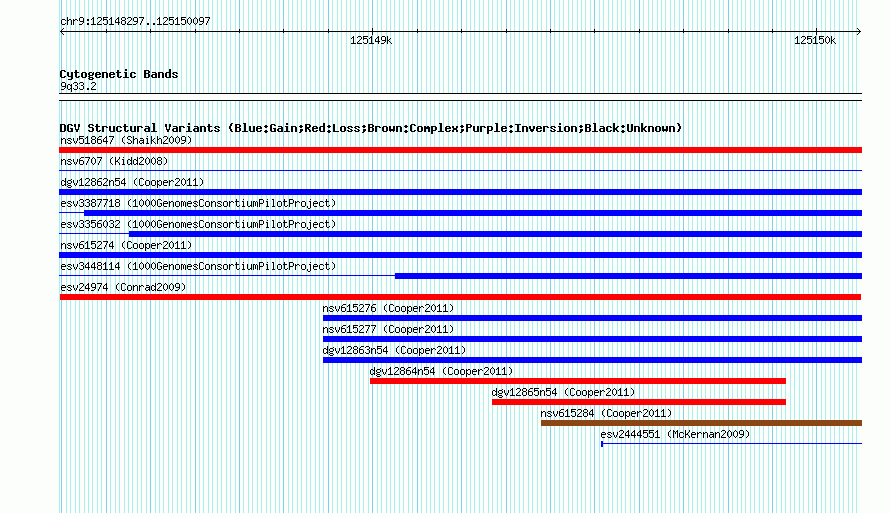This screenshot has width=890, height=513.
Task: Open the dgv12863n54 (Cooper2011) label
Action: coord(394,350)
